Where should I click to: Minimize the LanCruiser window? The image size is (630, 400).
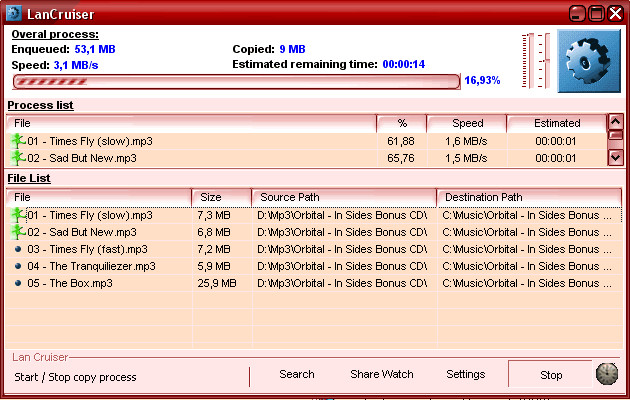point(577,14)
